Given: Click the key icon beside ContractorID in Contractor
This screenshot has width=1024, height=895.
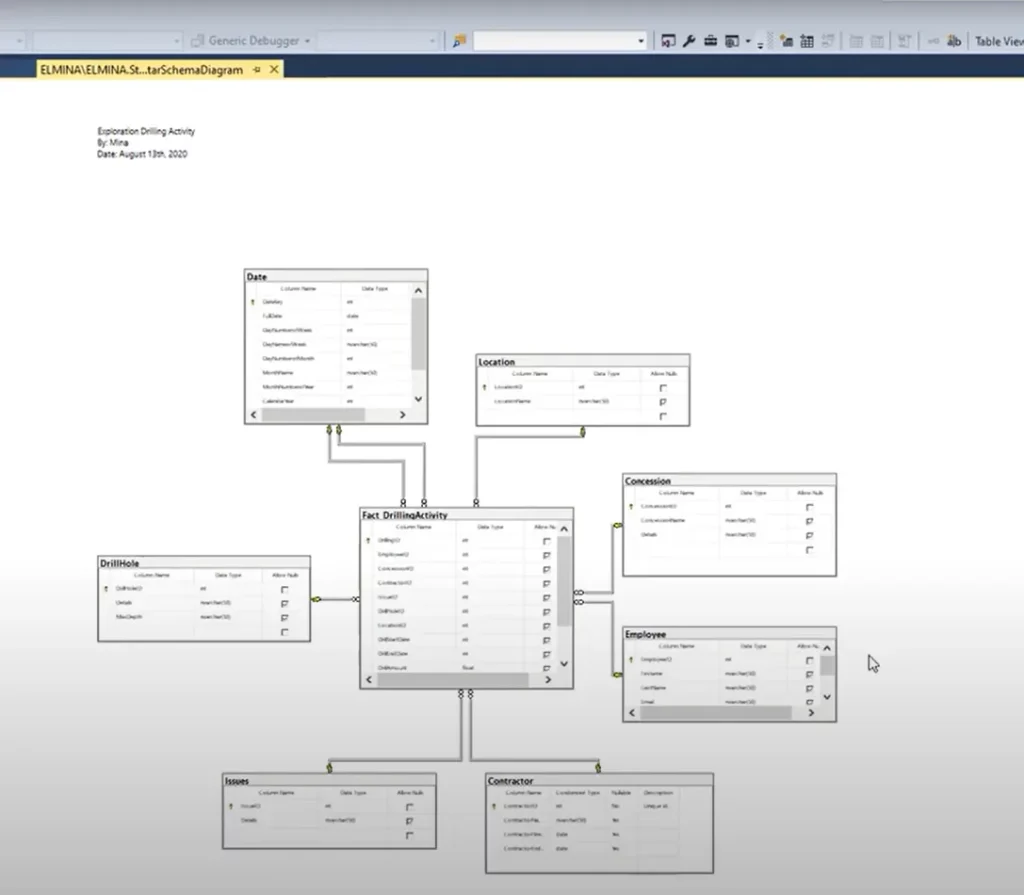Looking at the screenshot, I should click(493, 804).
